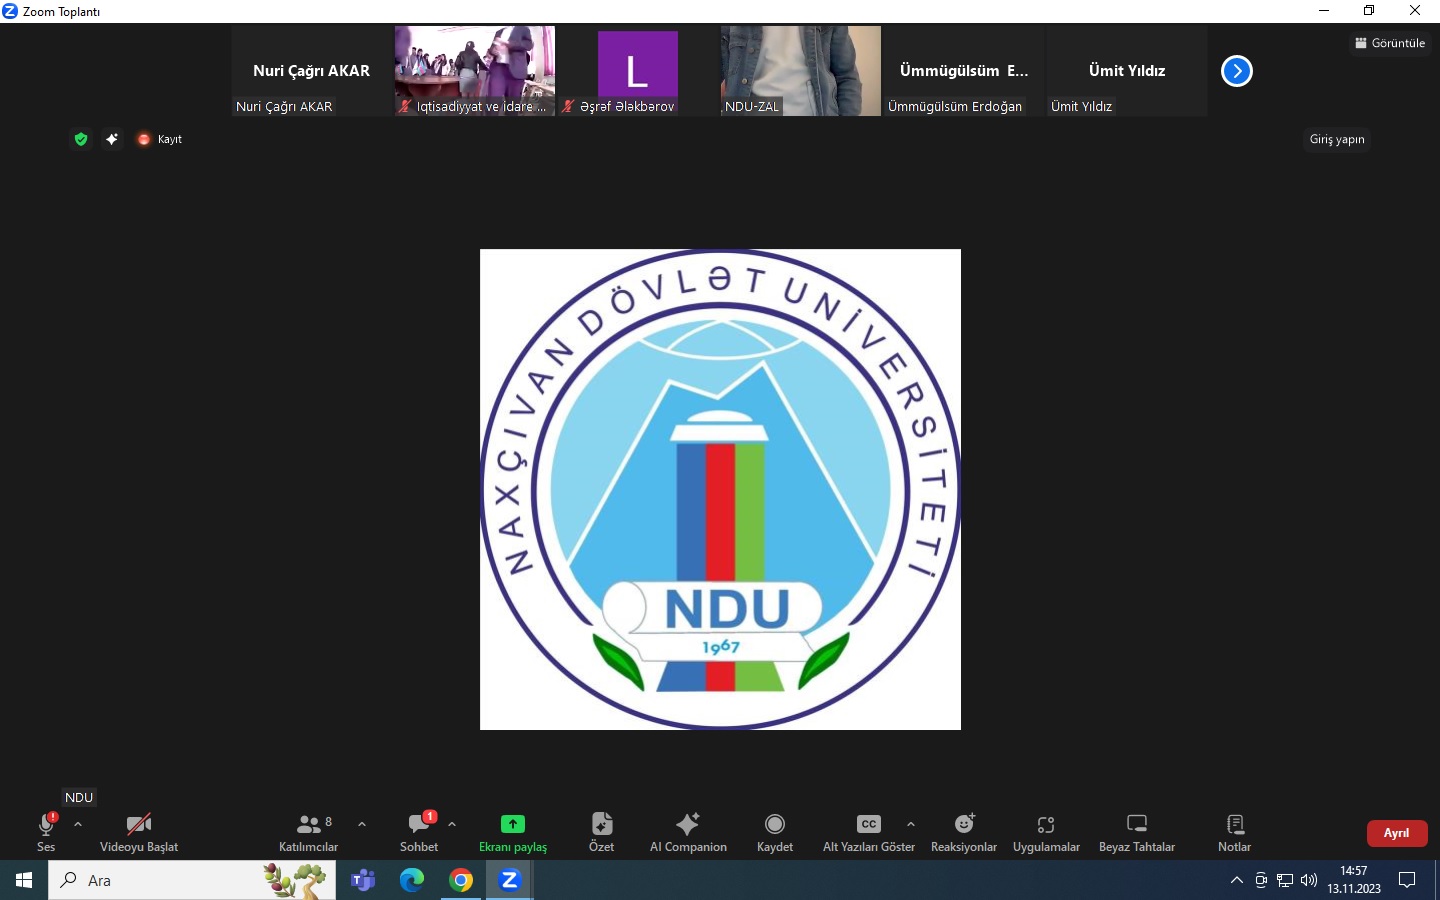Select Nuri Çağrı AKAR participant tile
1440x900 pixels.
pyautogui.click(x=311, y=71)
